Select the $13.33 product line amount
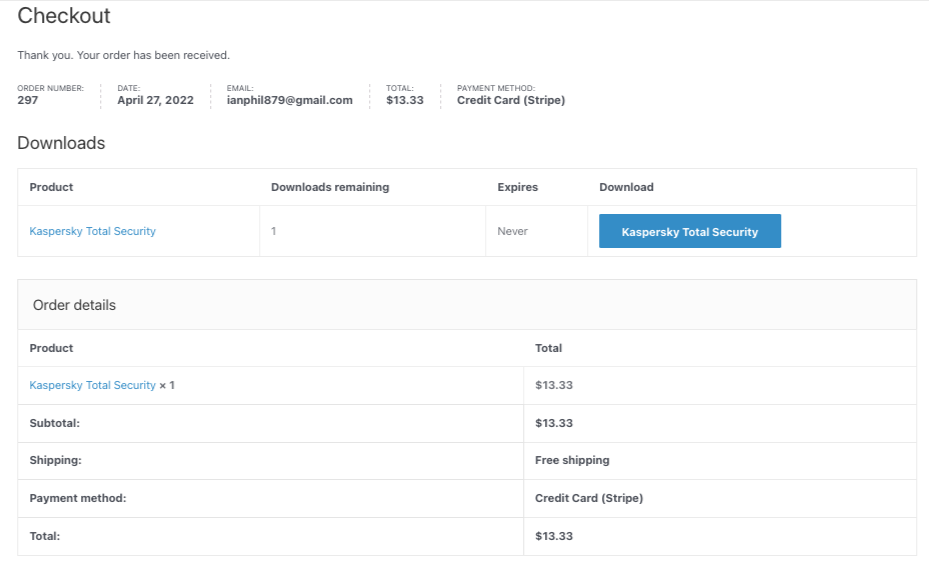The width and height of the screenshot is (929, 564). pyautogui.click(x=554, y=385)
